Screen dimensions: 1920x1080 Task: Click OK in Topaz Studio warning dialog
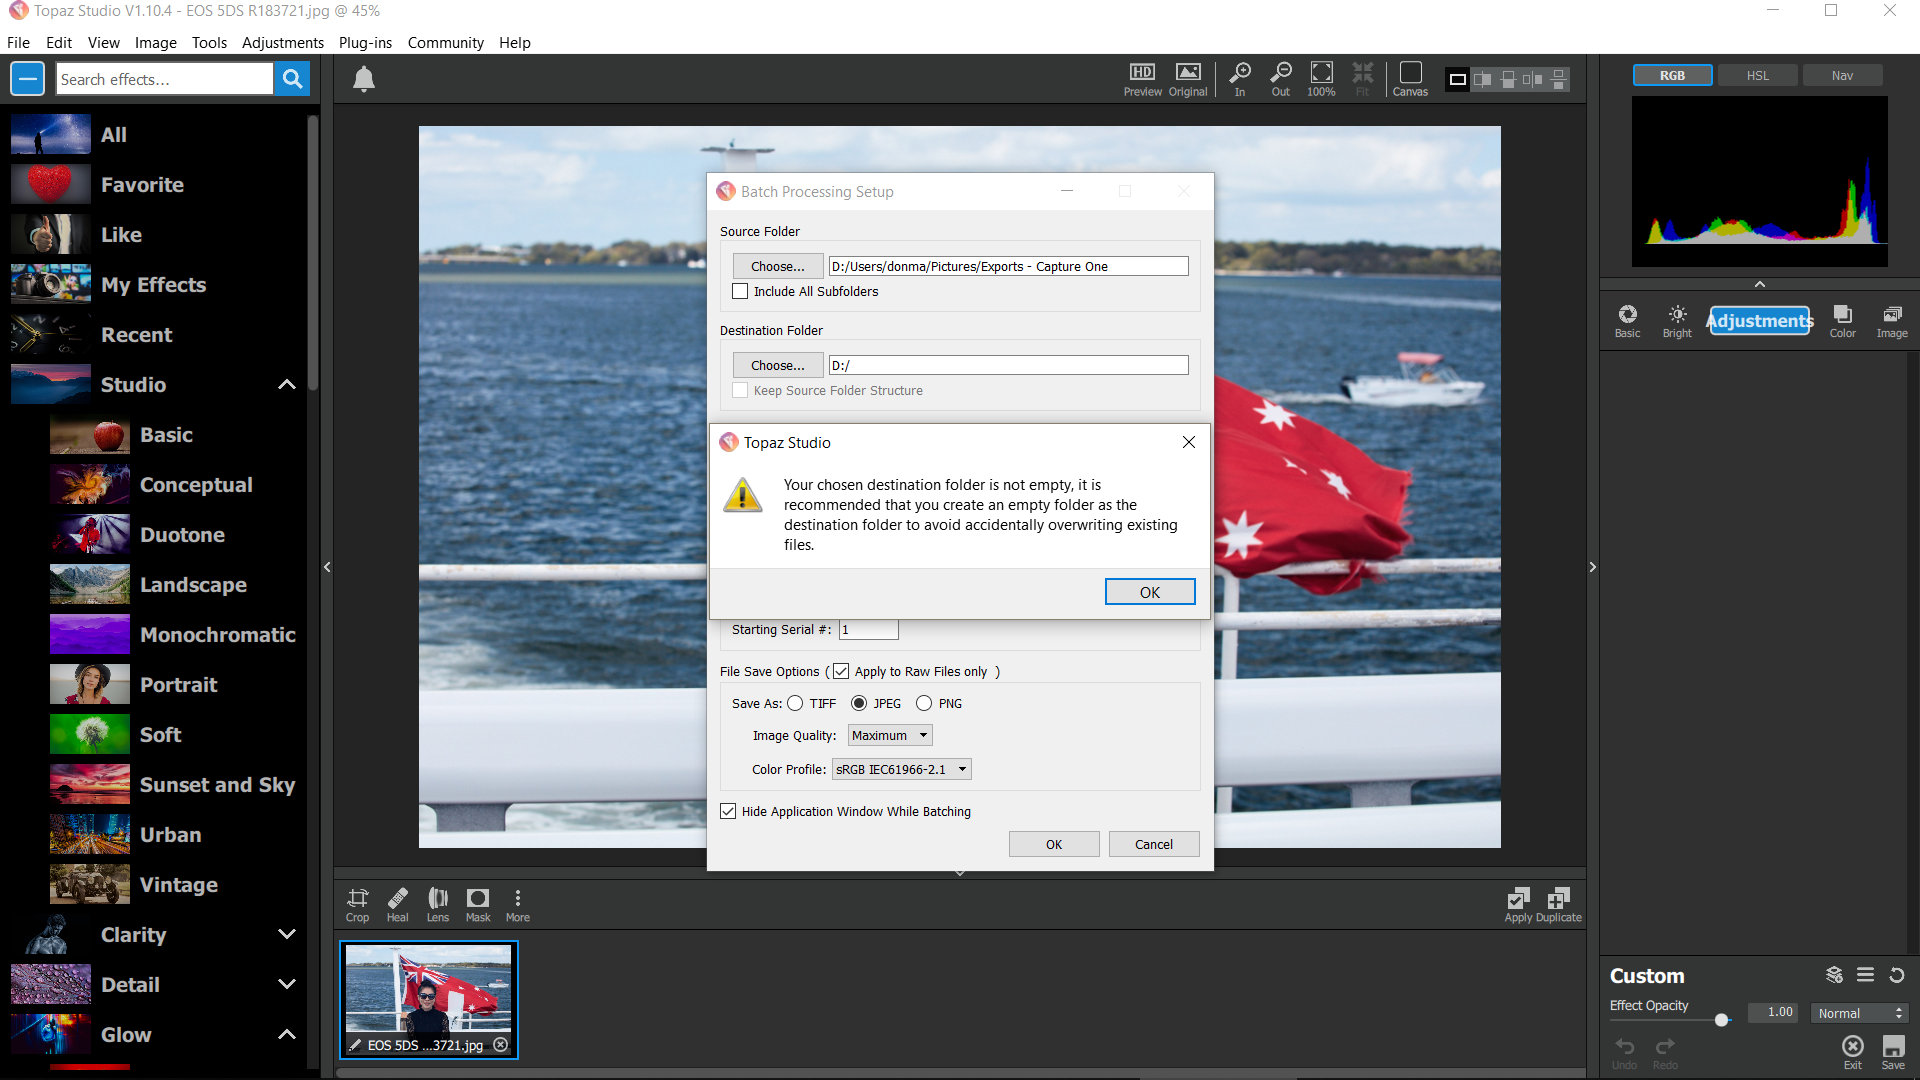[1150, 592]
